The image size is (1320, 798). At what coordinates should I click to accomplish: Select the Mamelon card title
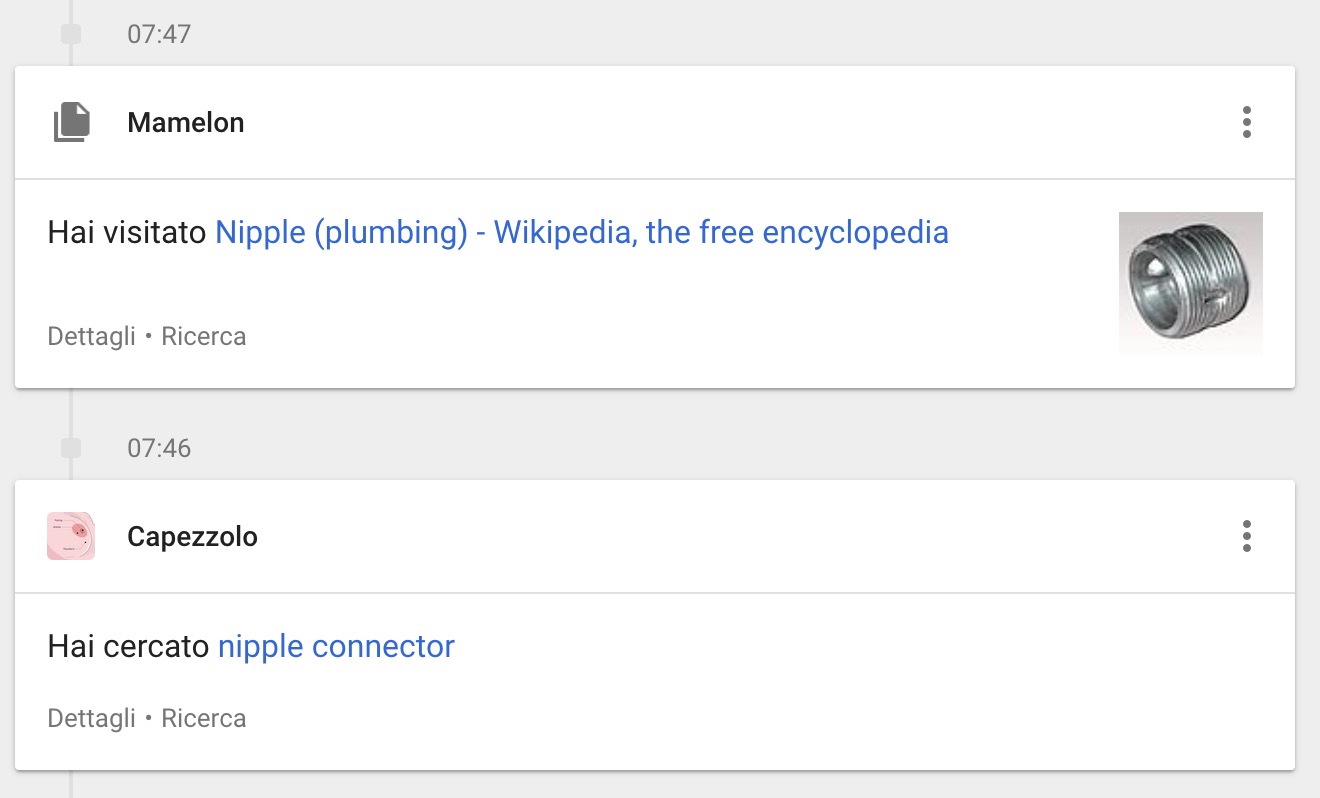tap(185, 123)
